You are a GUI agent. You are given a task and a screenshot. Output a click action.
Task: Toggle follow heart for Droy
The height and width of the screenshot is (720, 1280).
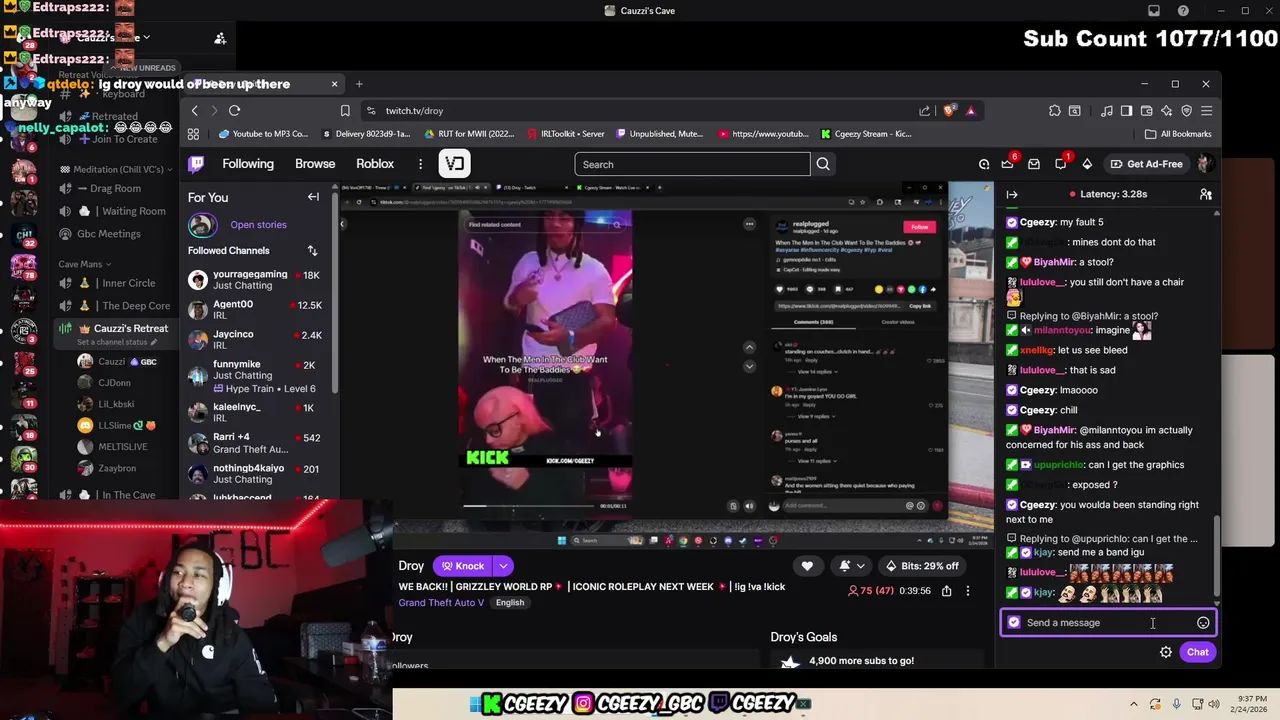pyautogui.click(x=807, y=566)
